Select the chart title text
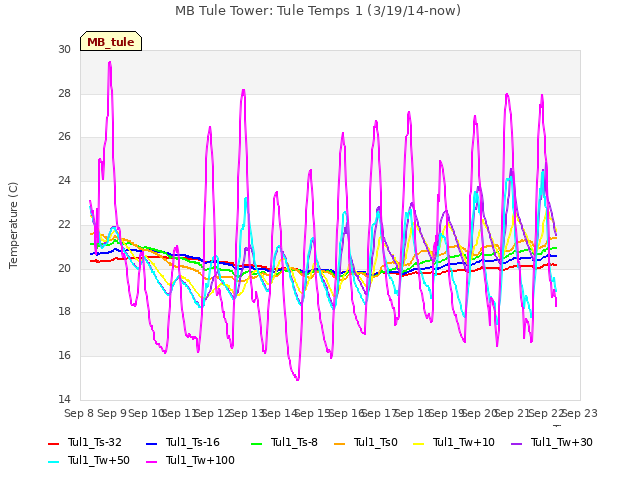This screenshot has height=480, width=640. coord(318,11)
